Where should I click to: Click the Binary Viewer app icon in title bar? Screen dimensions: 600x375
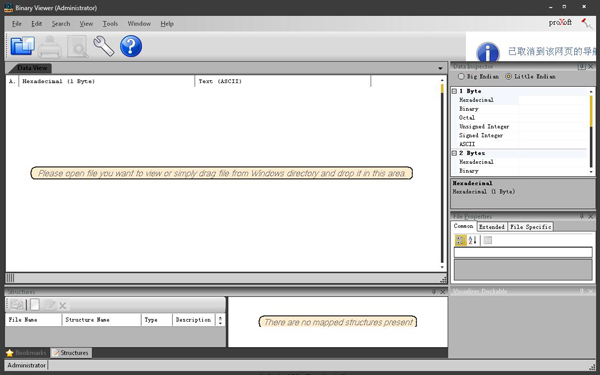[8, 7]
